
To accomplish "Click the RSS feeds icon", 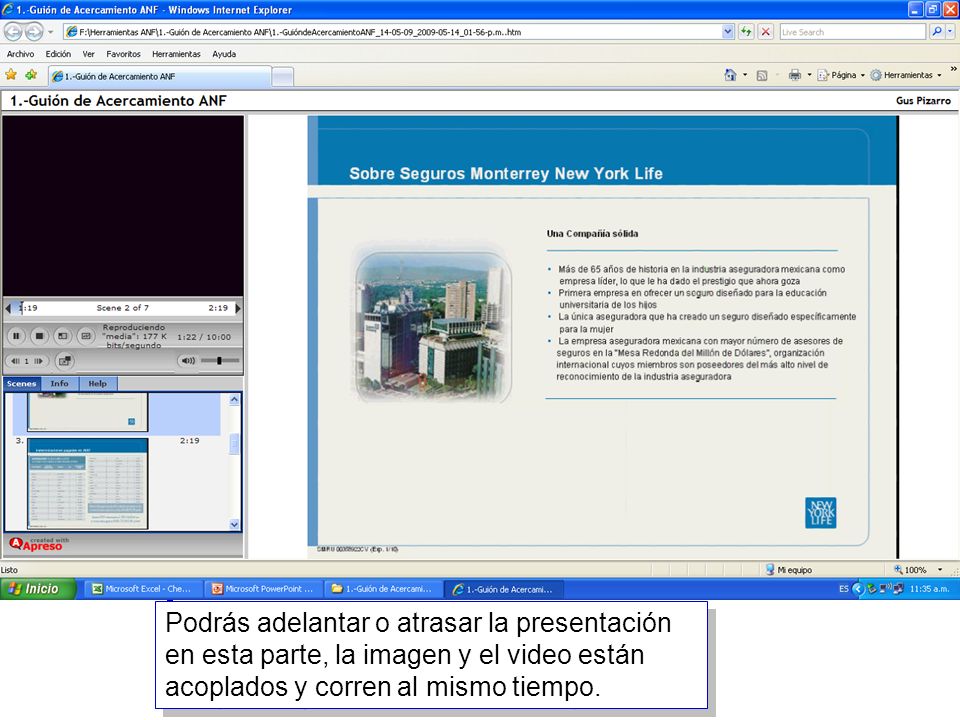I will pyautogui.click(x=762, y=75).
